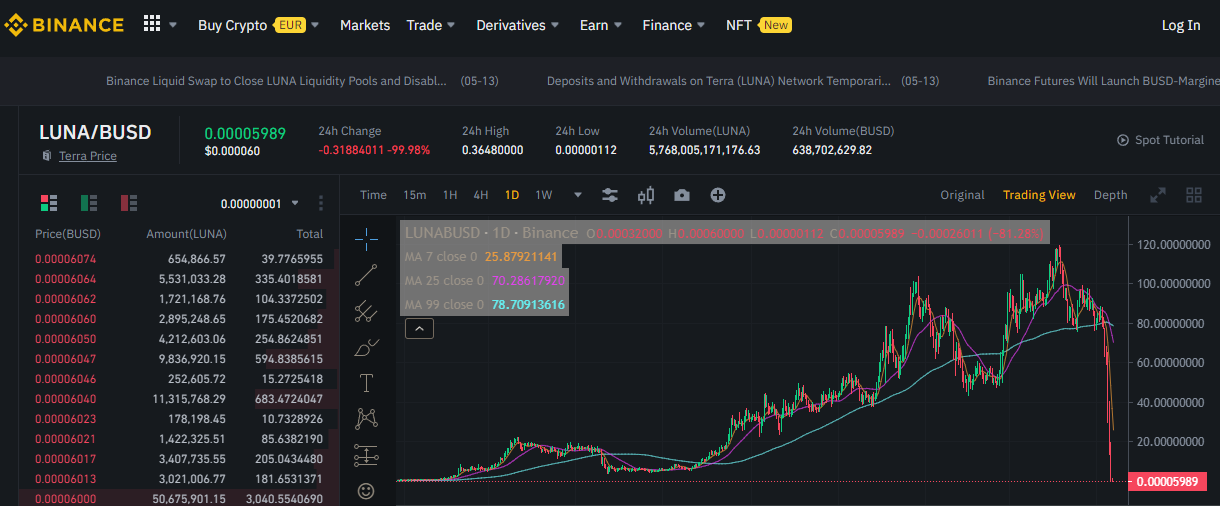Viewport: 1220px width, 506px height.
Task: Show only buy orders in order book
Action: (x=88, y=203)
